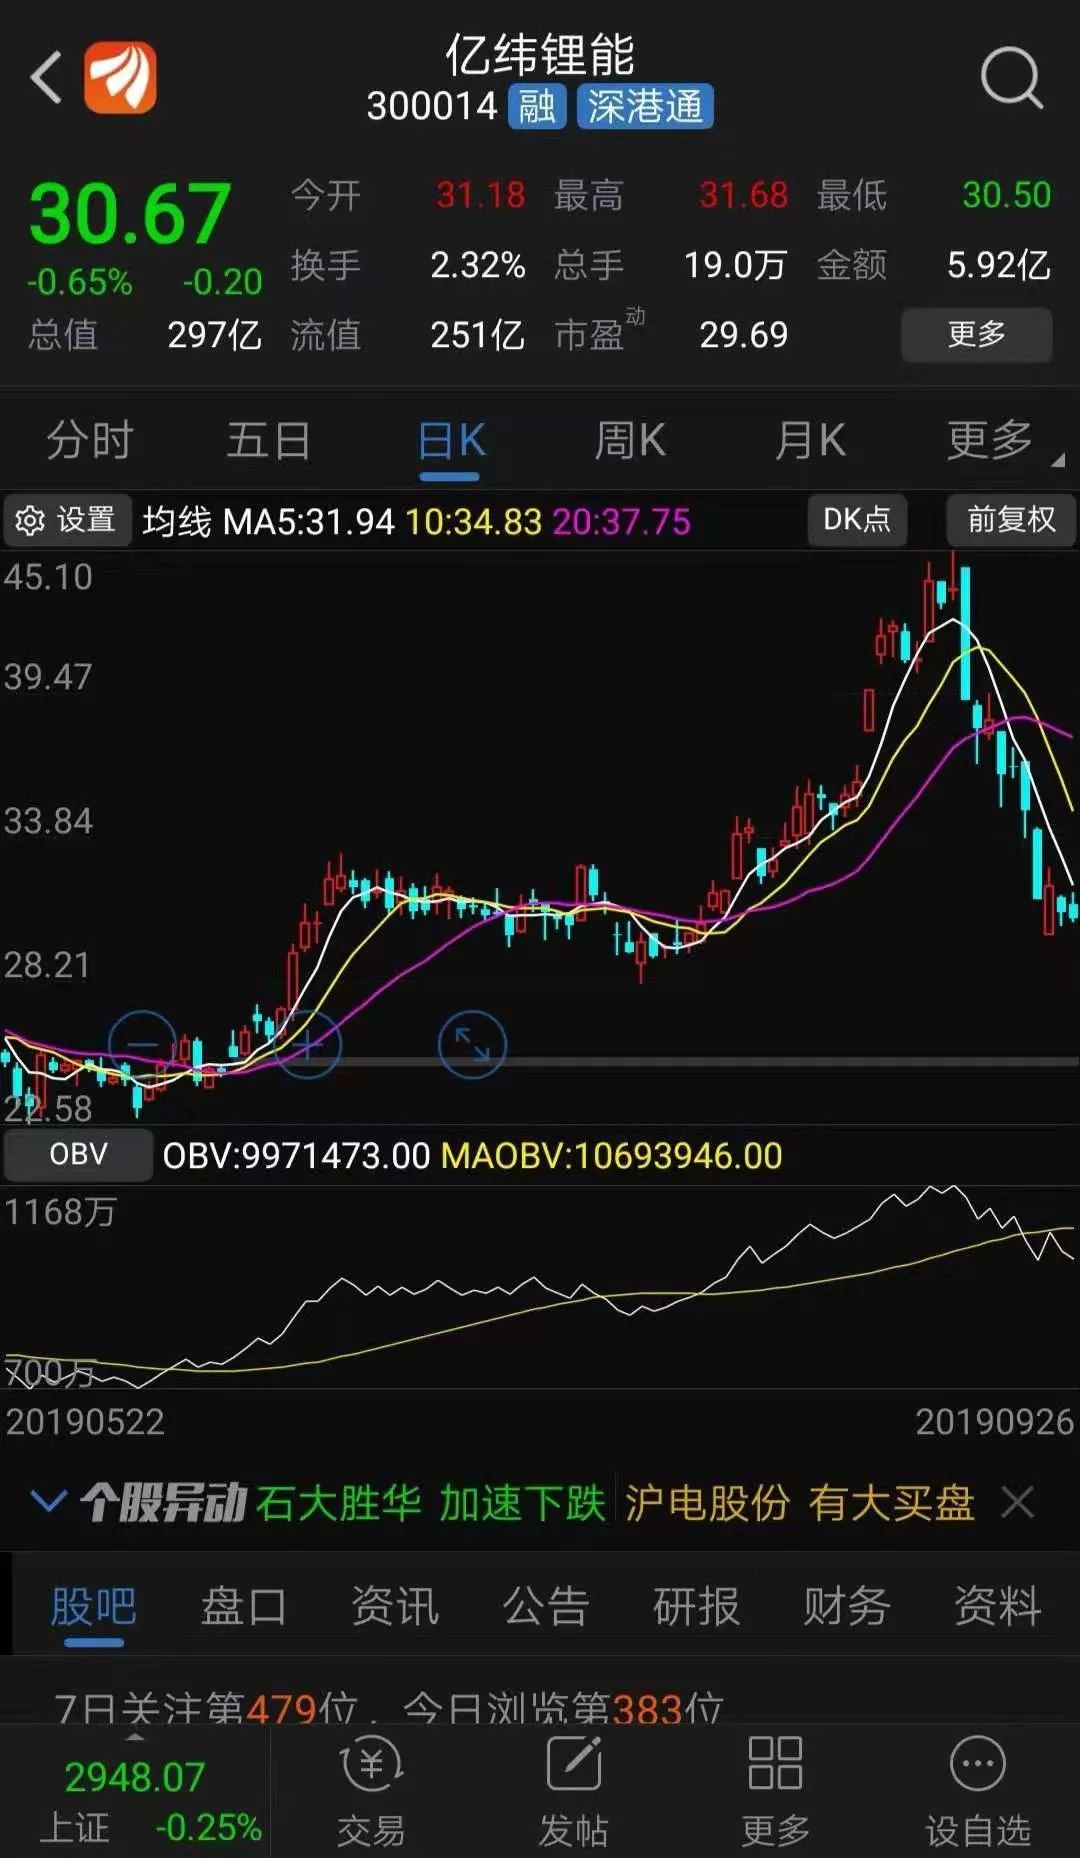Image resolution: width=1080 pixels, height=1858 pixels.
Task: Click the current price 30.67
Action: tap(130, 214)
